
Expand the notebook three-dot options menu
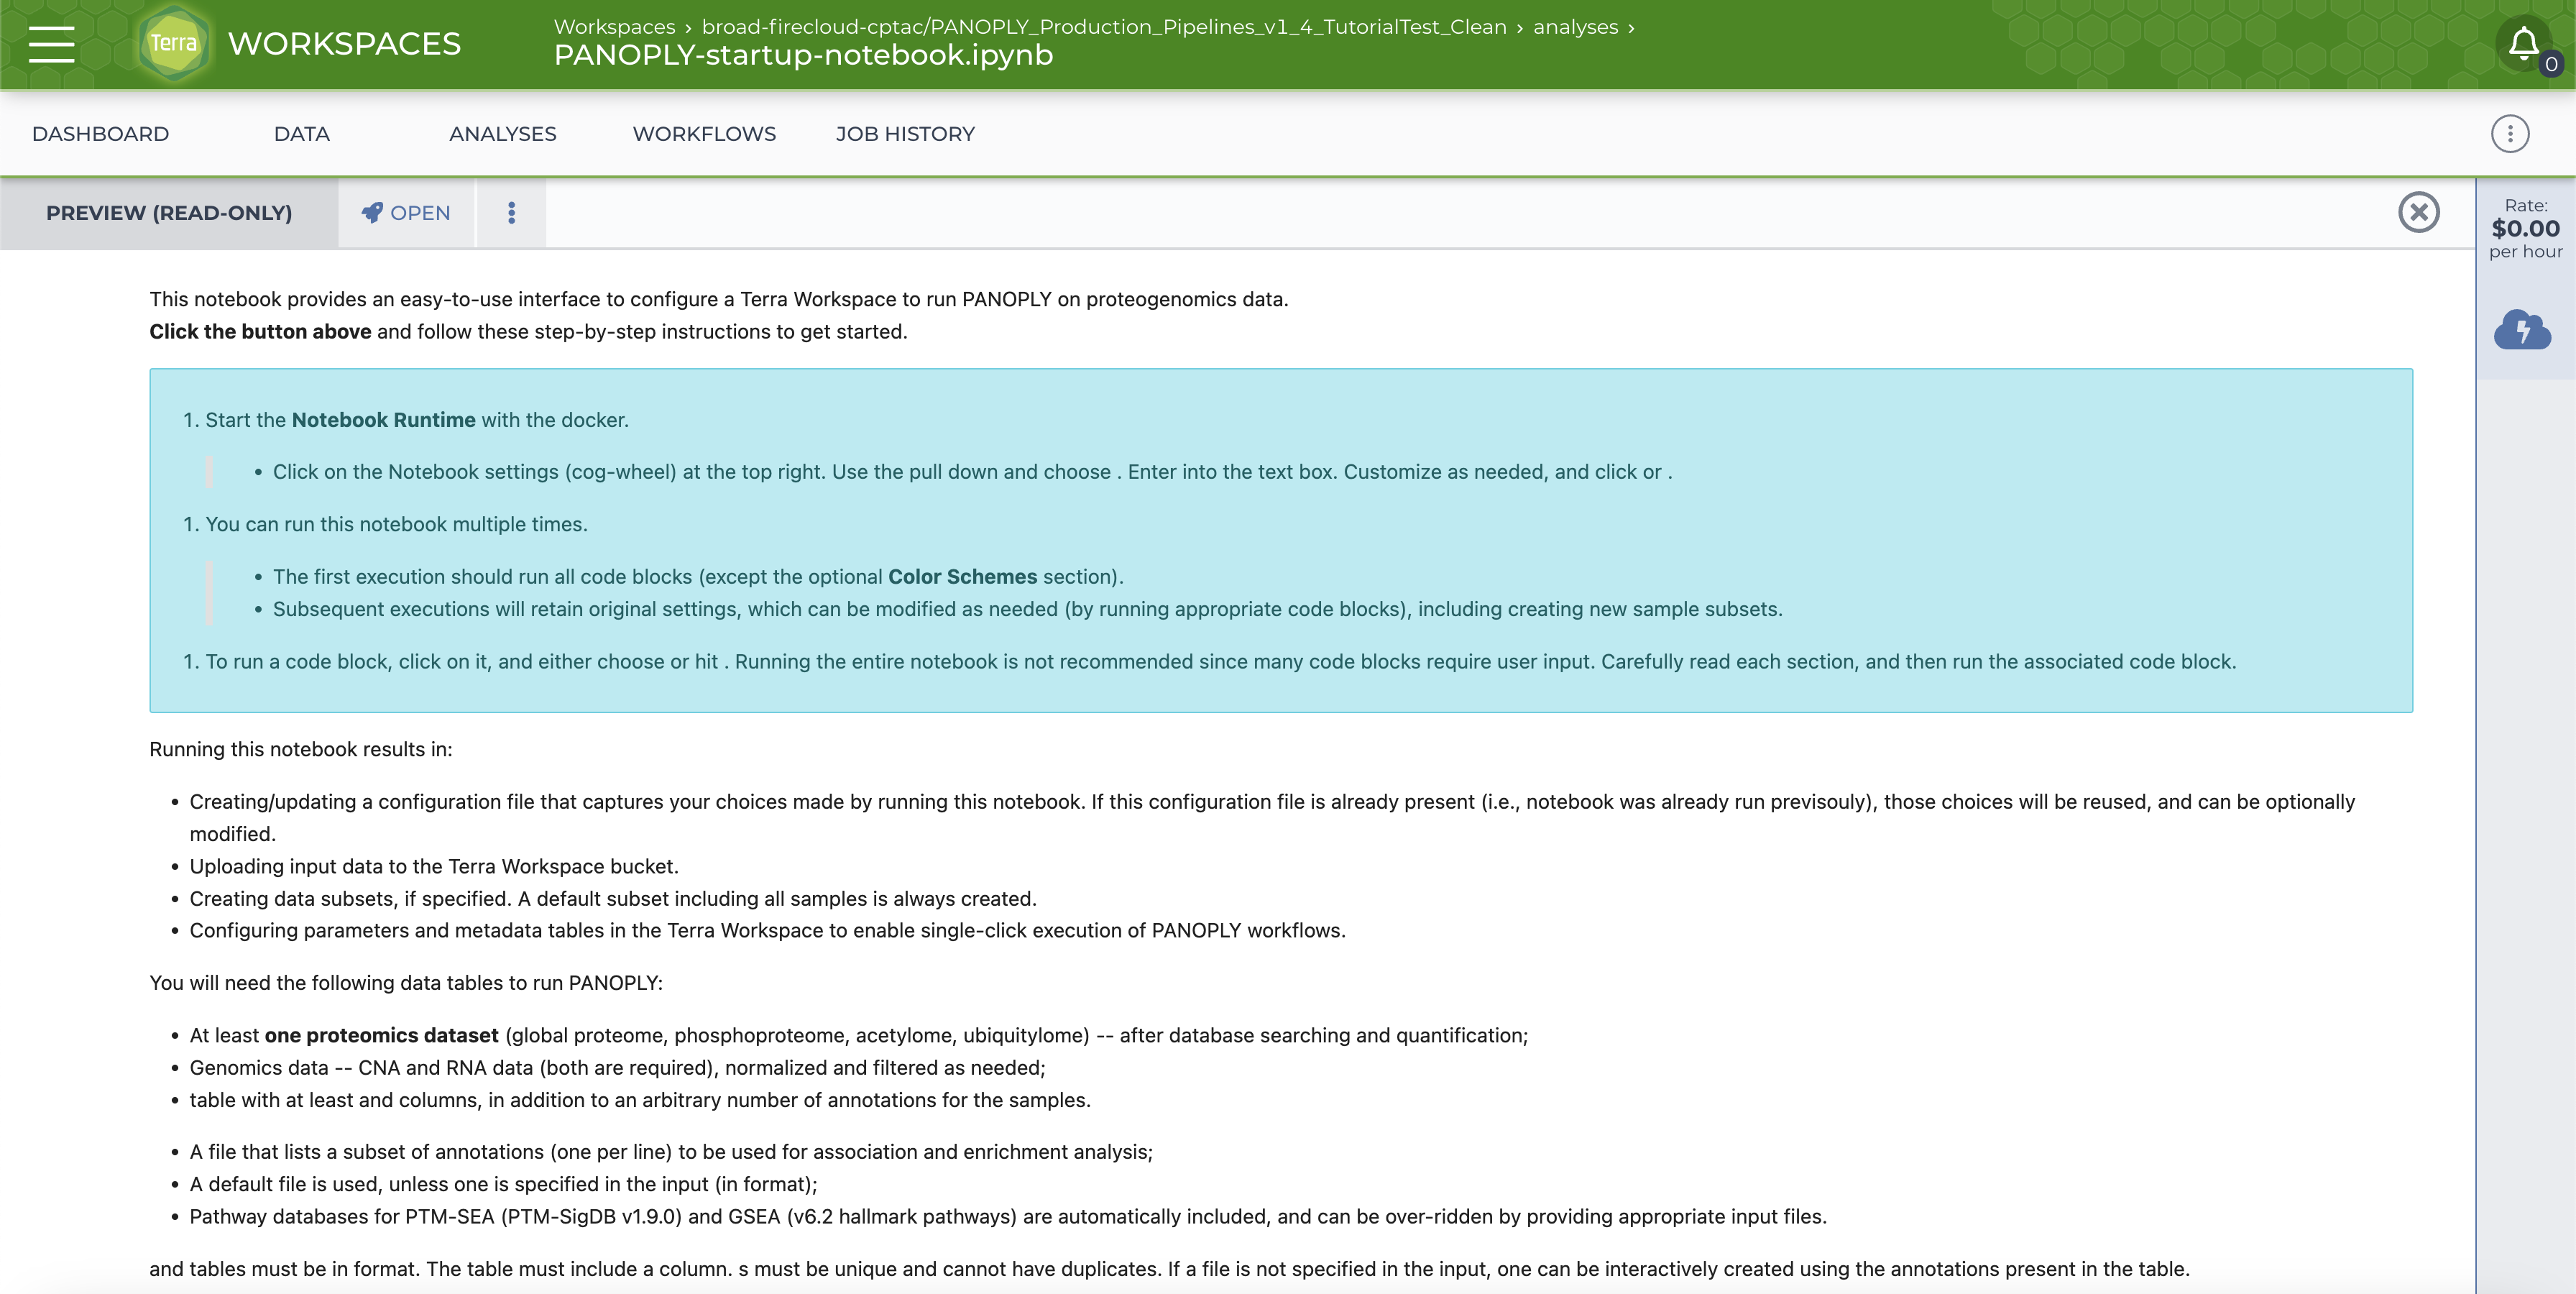(511, 213)
